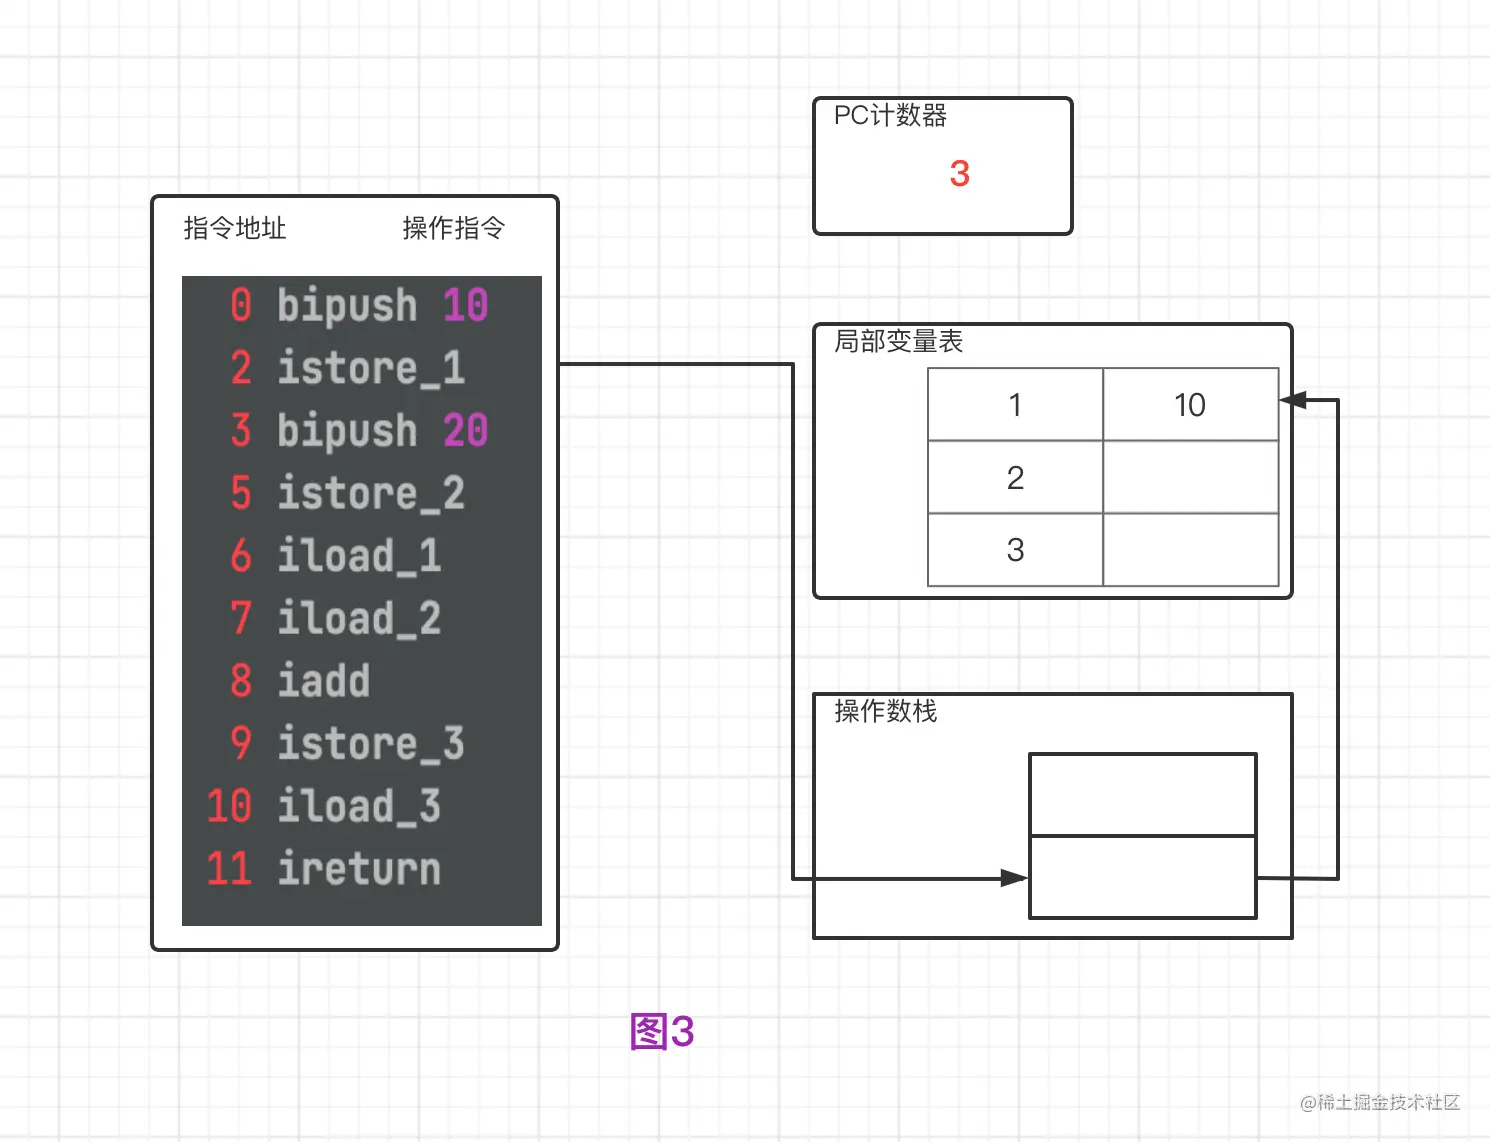
Task: Select the local variable index cell 1
Action: click(1015, 404)
